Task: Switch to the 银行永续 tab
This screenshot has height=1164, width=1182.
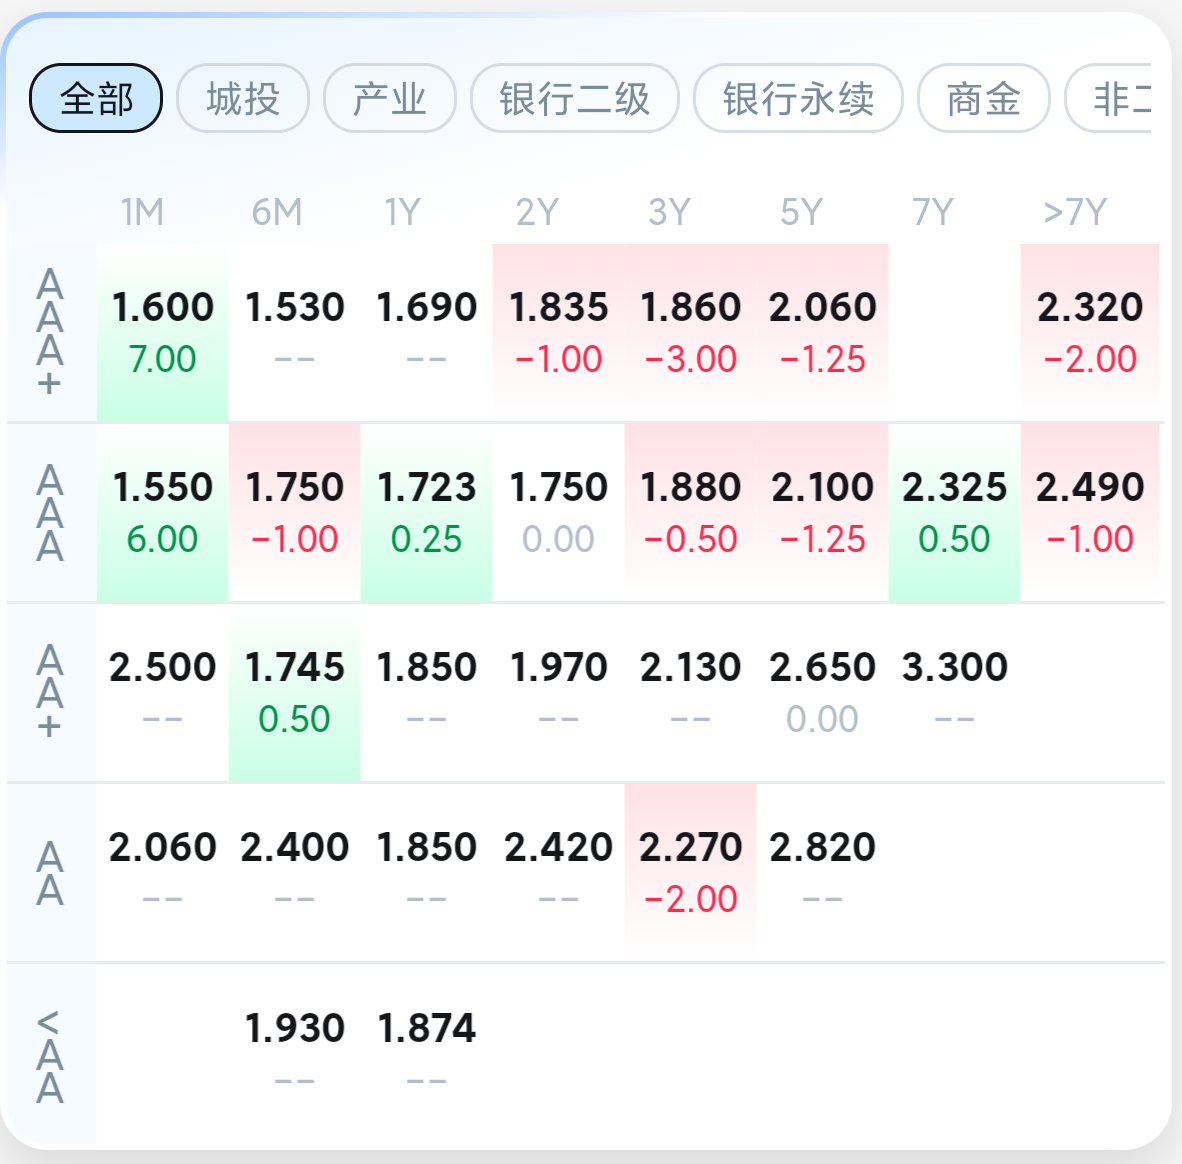Action: point(798,98)
